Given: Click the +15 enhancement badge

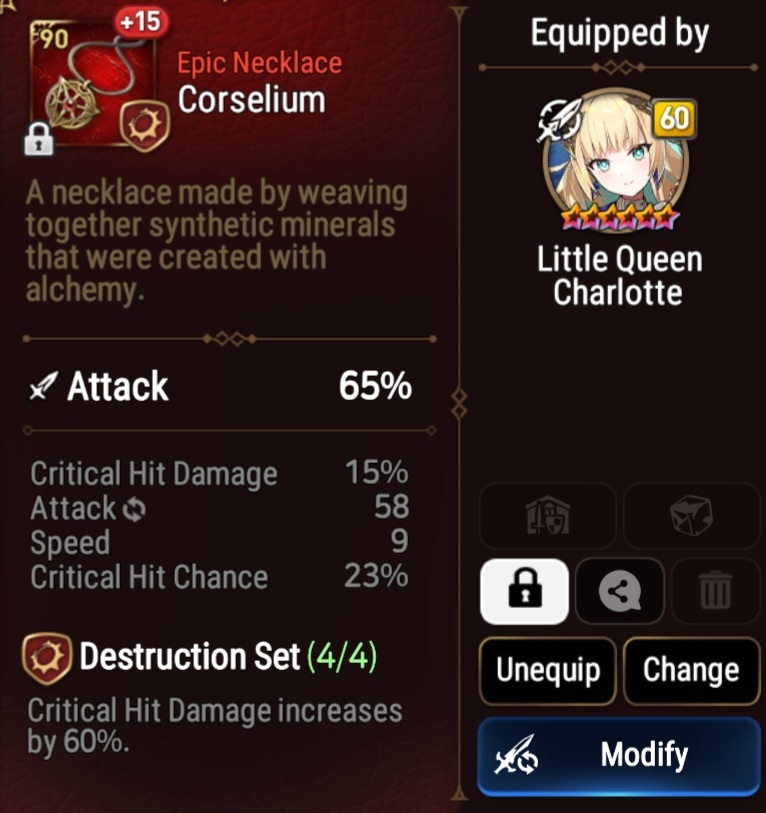Looking at the screenshot, I should [x=141, y=23].
